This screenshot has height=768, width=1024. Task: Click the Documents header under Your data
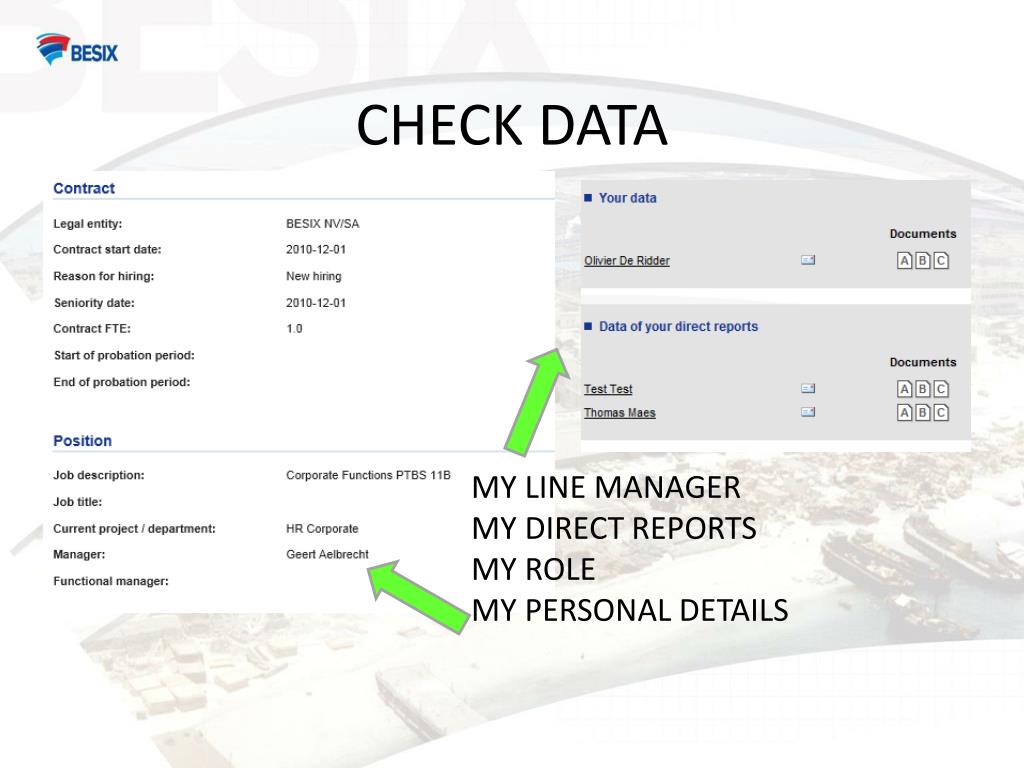tap(923, 234)
